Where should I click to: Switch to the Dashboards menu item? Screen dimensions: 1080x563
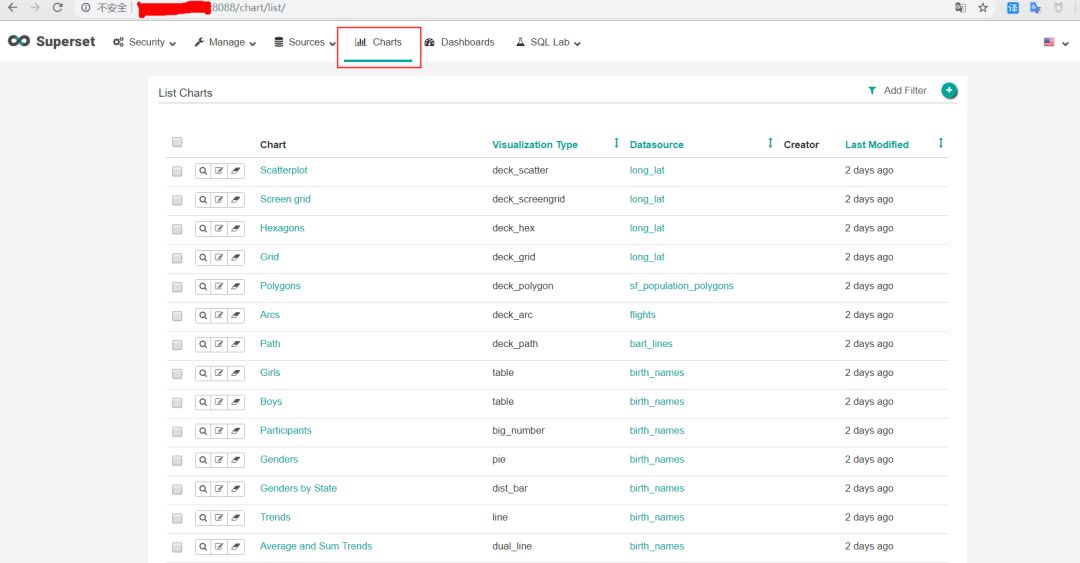[x=459, y=43]
